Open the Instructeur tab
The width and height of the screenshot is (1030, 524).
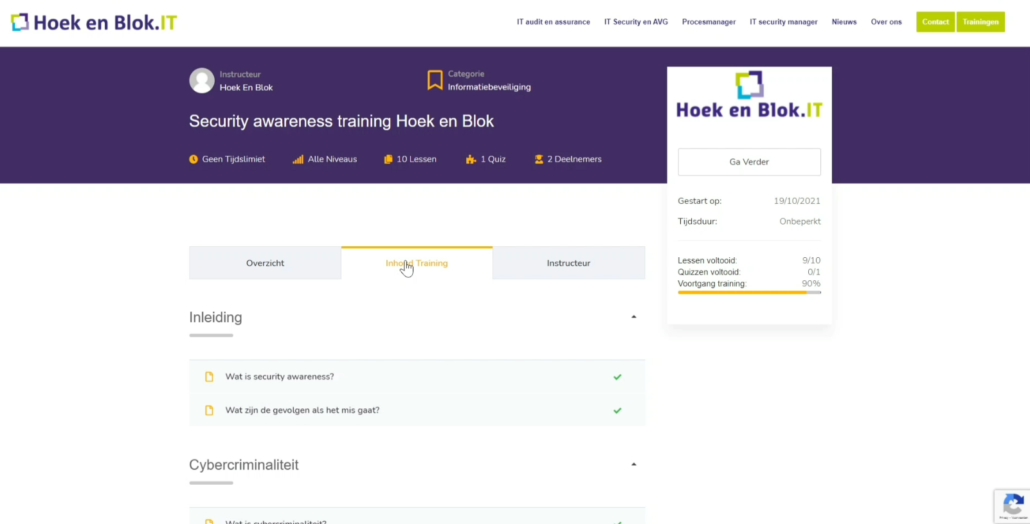[569, 263]
